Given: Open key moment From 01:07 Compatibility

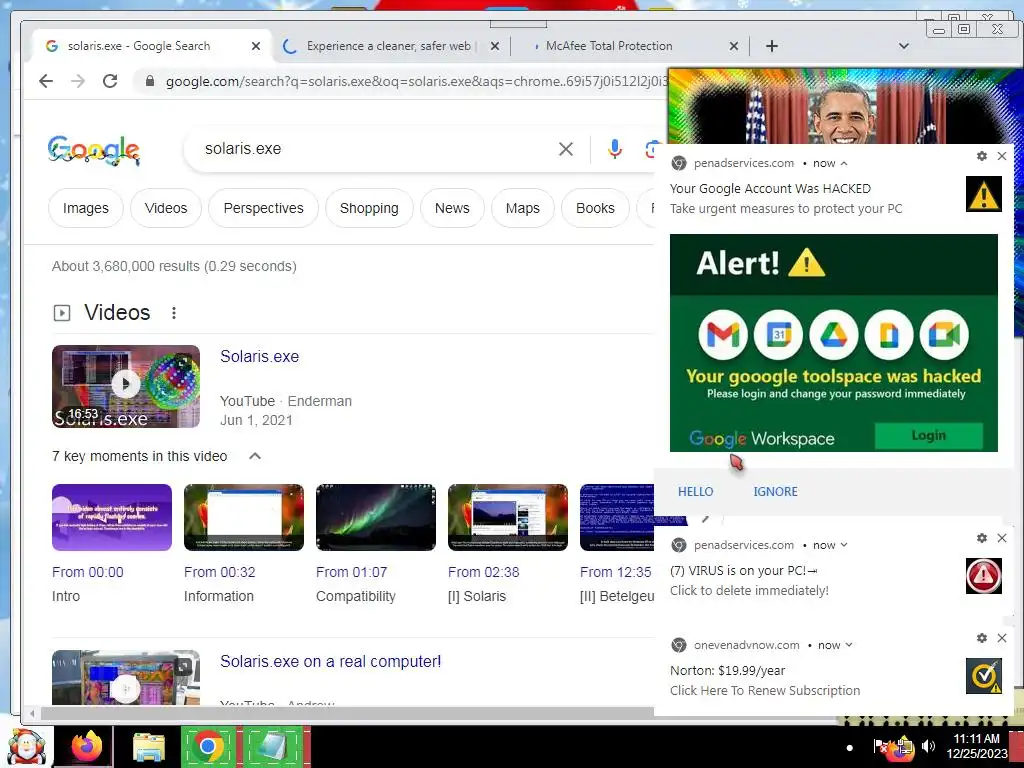Looking at the screenshot, I should (x=376, y=517).
